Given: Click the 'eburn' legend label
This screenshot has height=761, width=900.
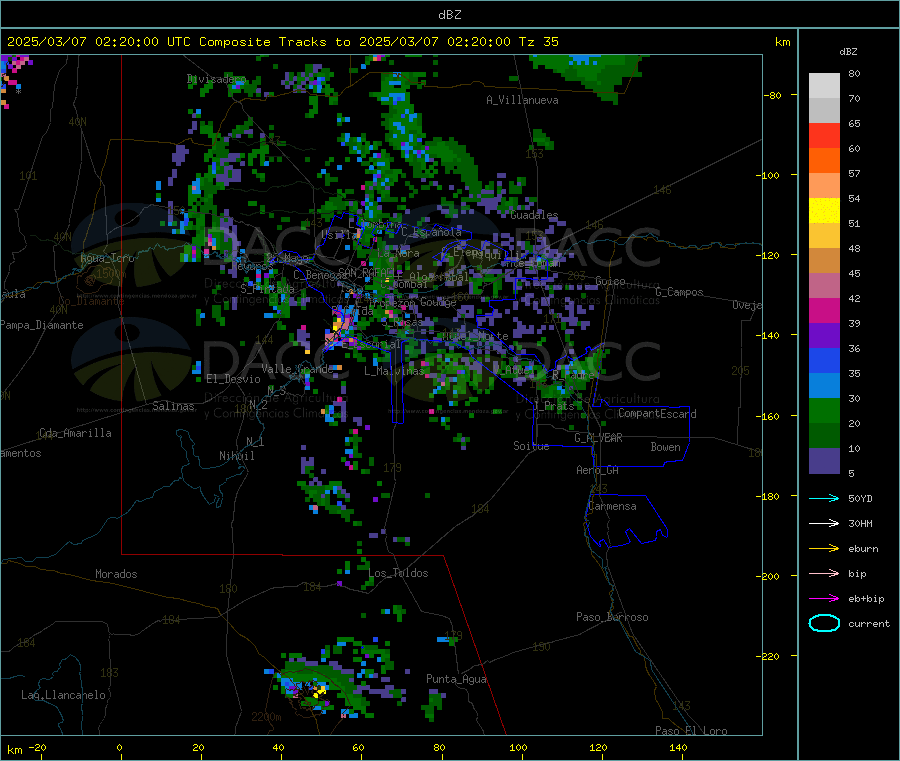Looking at the screenshot, I should tap(863, 549).
